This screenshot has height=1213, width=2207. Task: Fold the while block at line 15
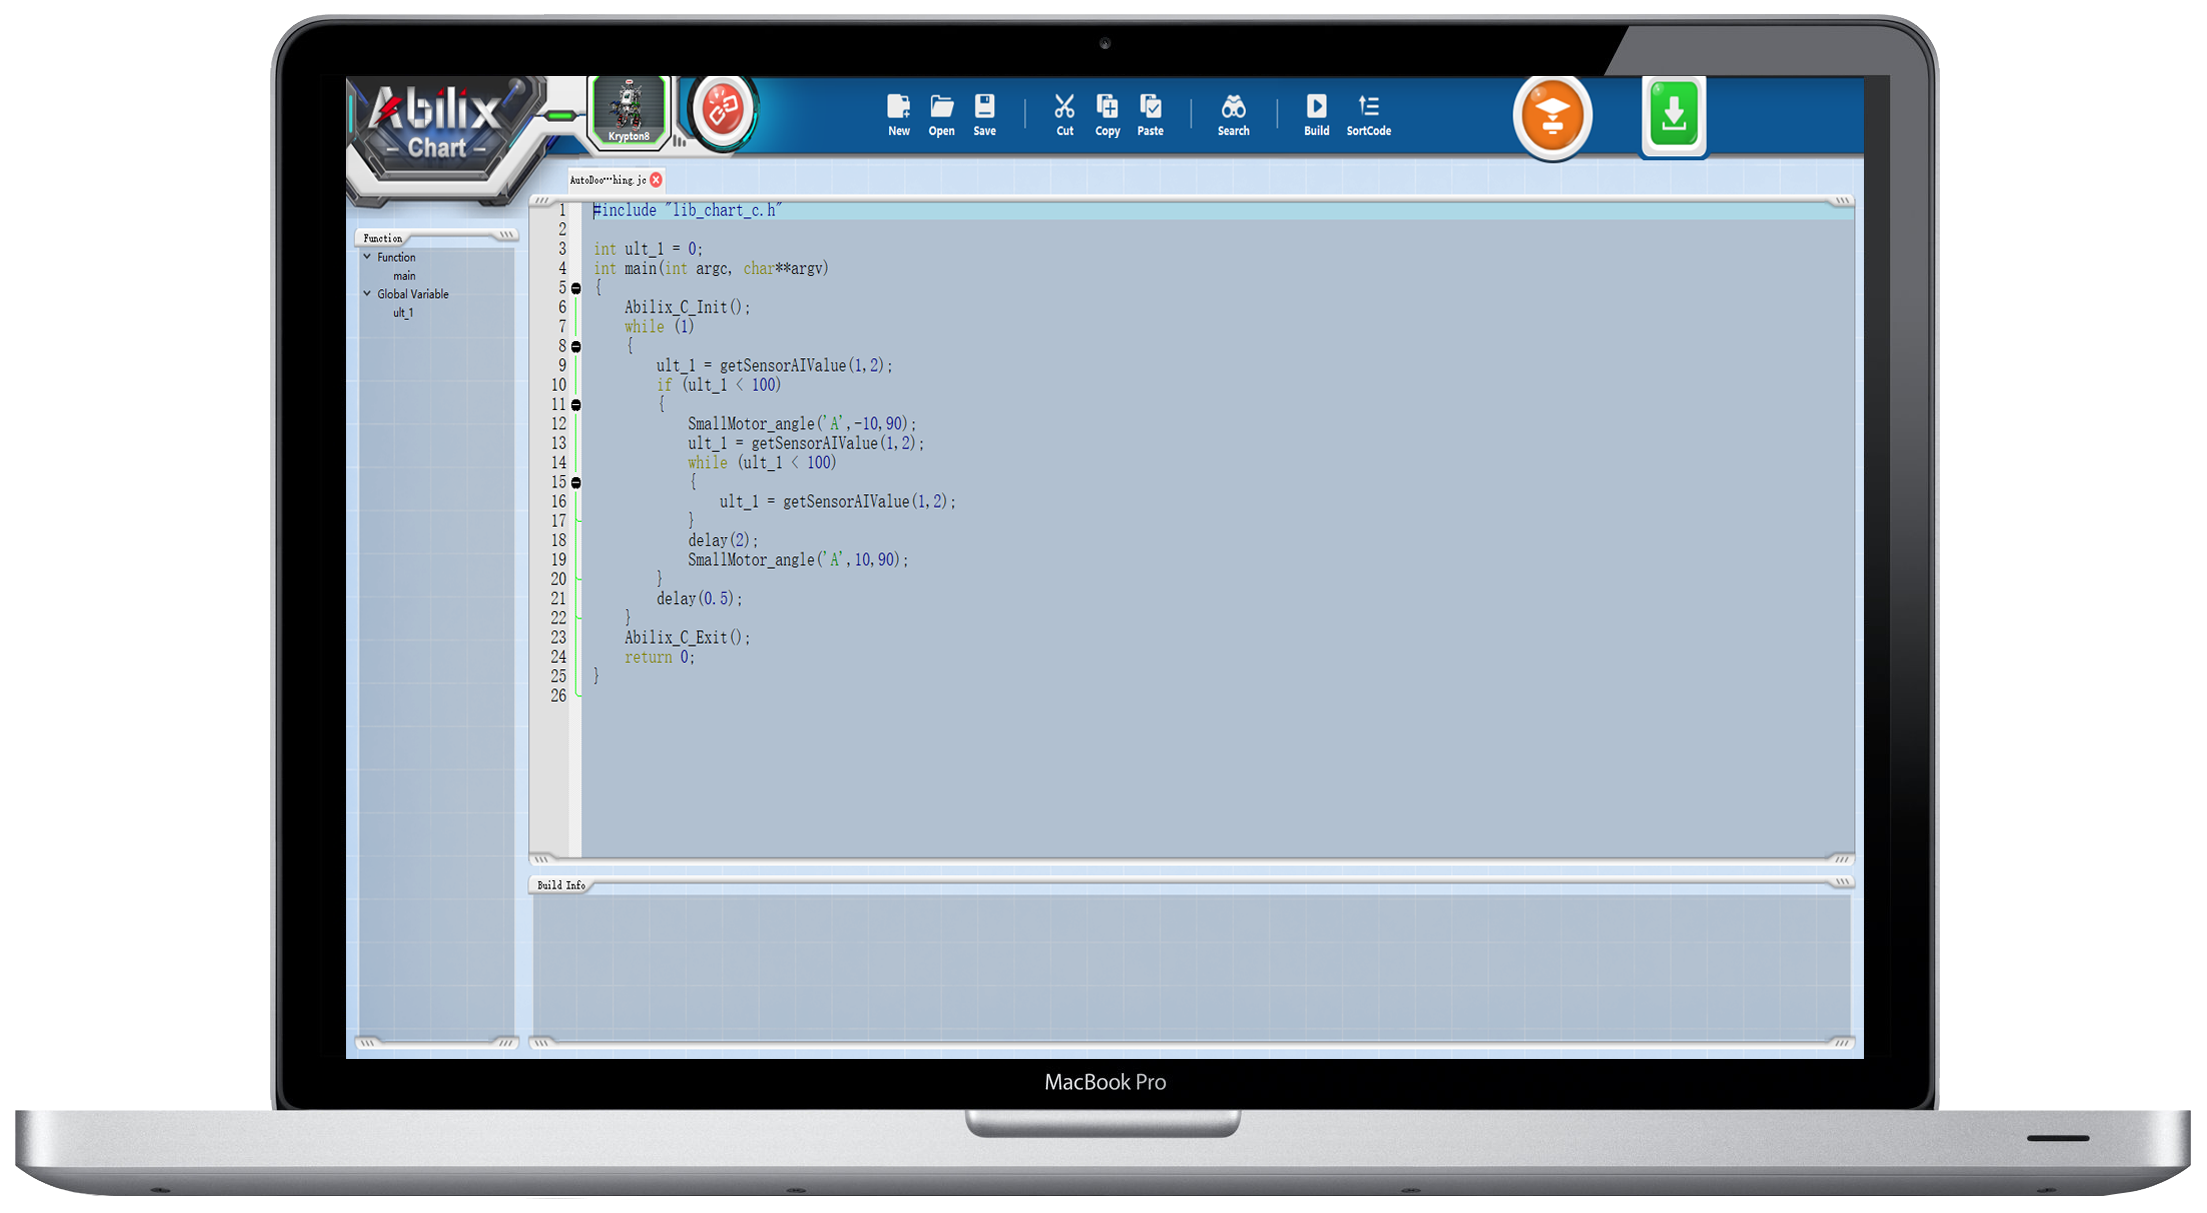point(576,483)
